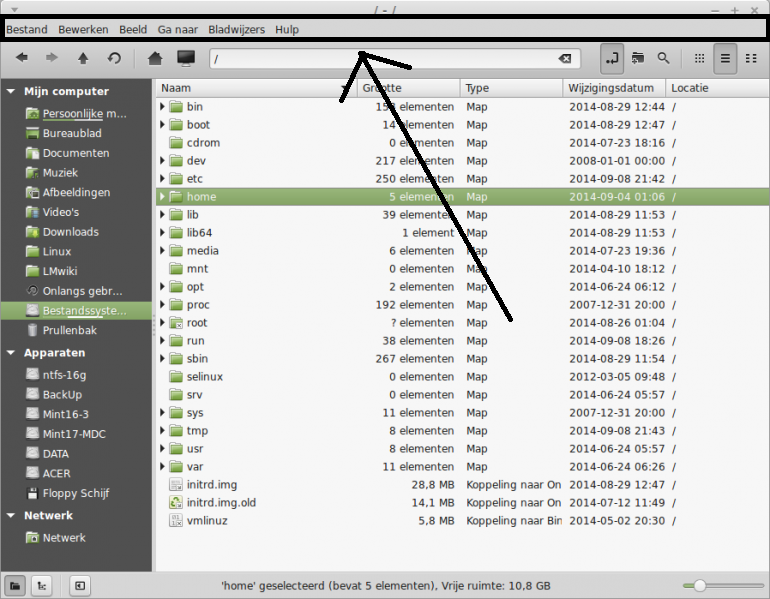
Task: Open the Bestand menu
Action: (27, 29)
